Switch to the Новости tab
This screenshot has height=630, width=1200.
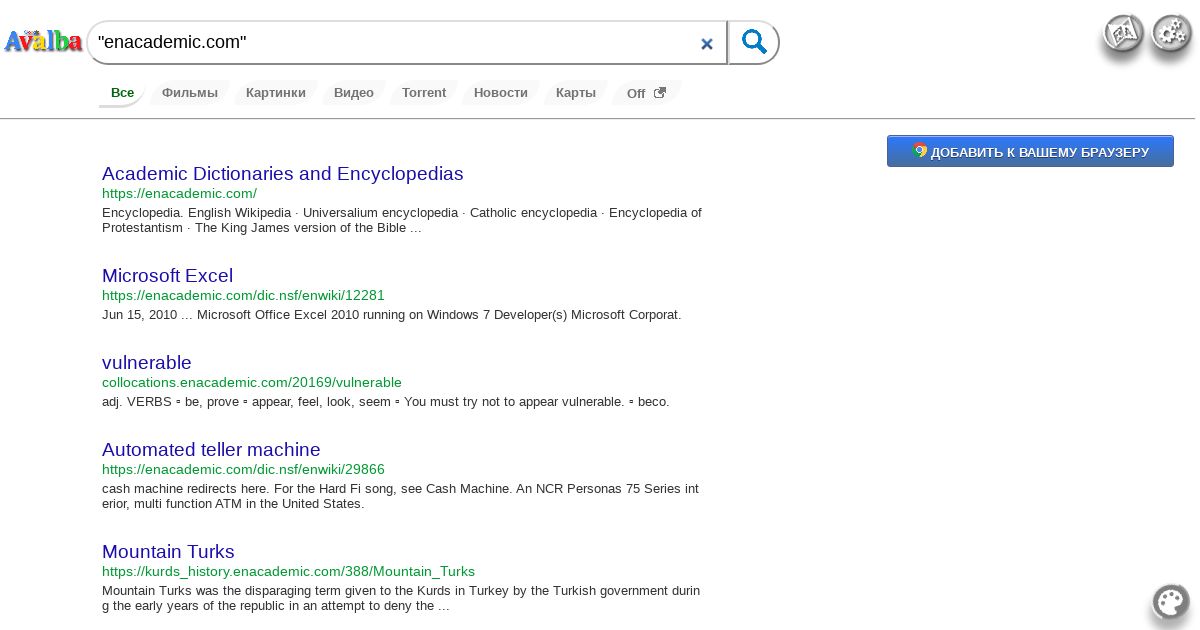(501, 93)
